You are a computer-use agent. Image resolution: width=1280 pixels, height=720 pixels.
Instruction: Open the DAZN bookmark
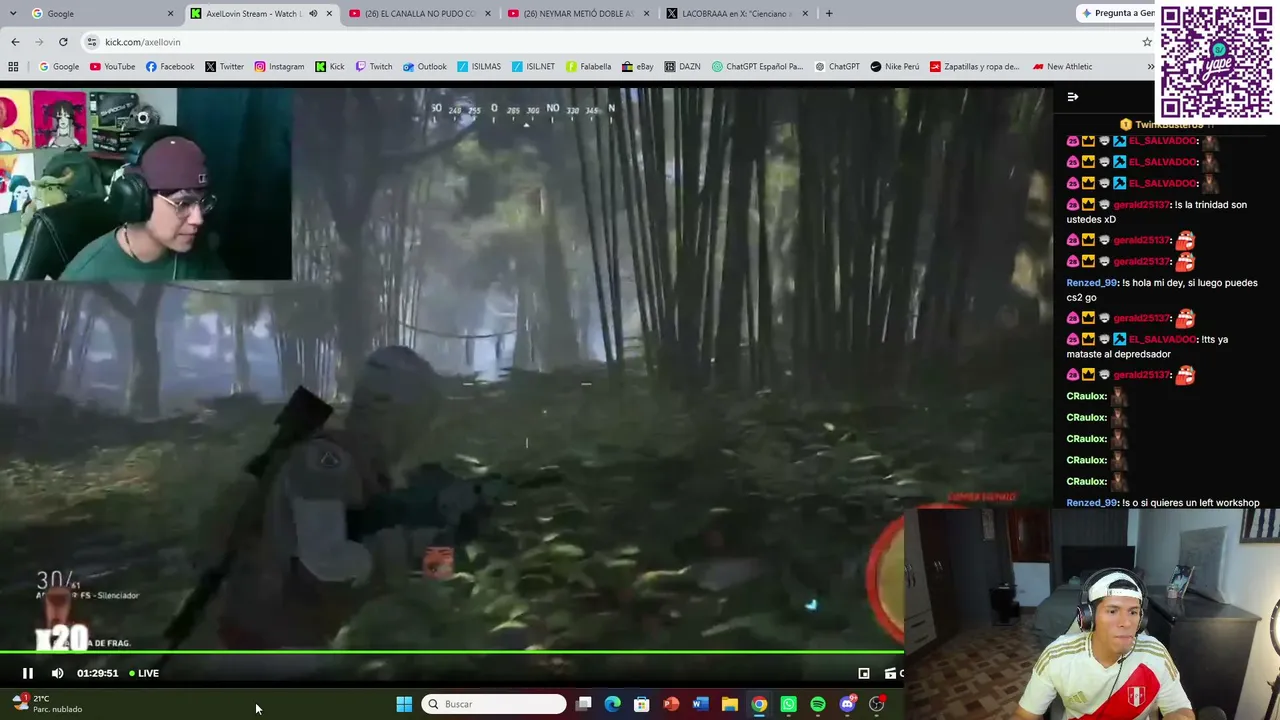click(x=682, y=67)
